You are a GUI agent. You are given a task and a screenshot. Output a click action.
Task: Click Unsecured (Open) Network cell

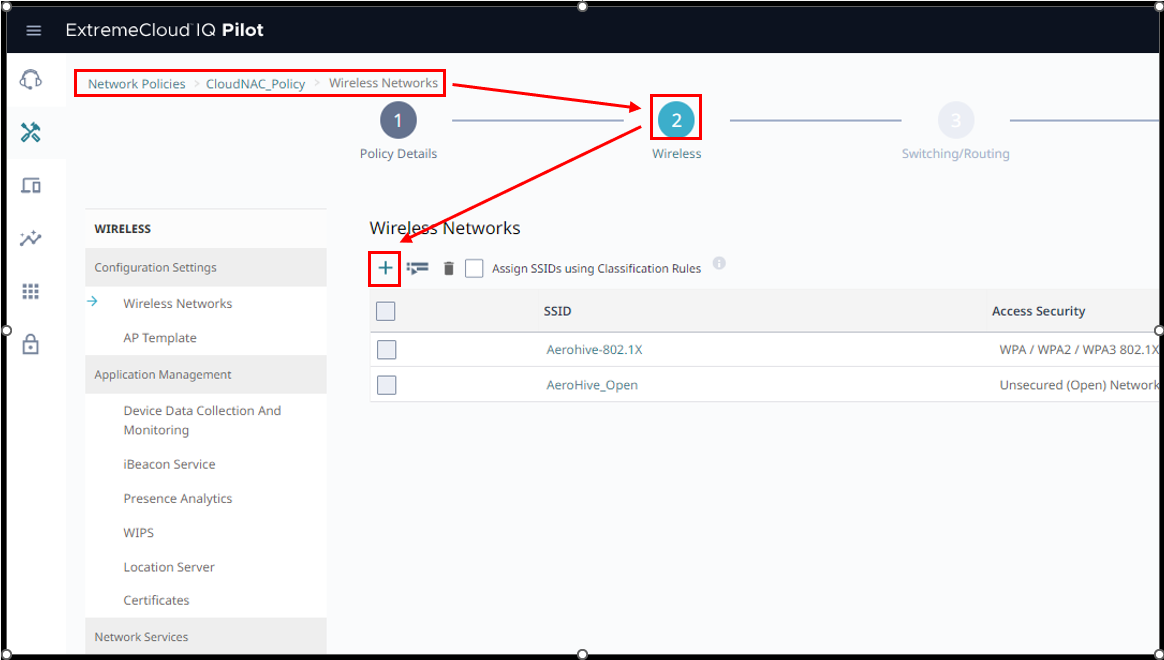click(1079, 385)
